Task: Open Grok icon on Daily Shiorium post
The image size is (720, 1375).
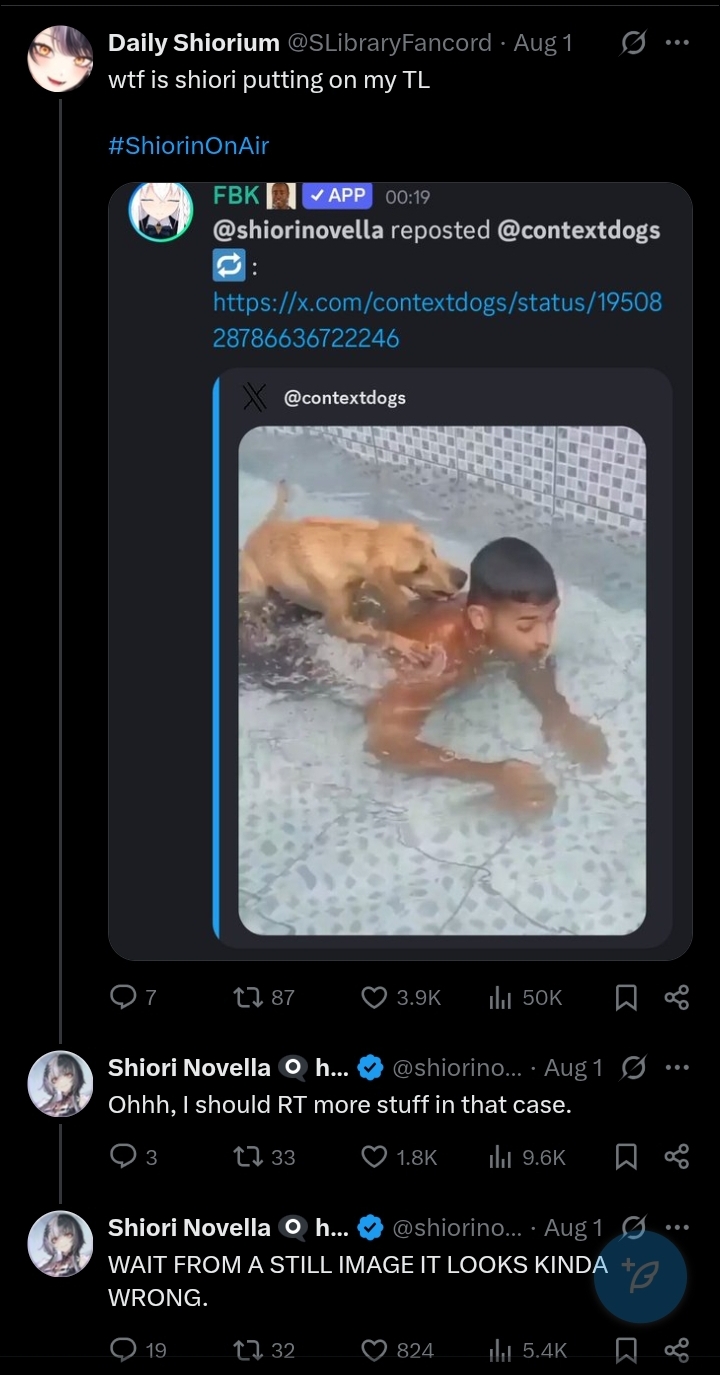Action: click(633, 43)
